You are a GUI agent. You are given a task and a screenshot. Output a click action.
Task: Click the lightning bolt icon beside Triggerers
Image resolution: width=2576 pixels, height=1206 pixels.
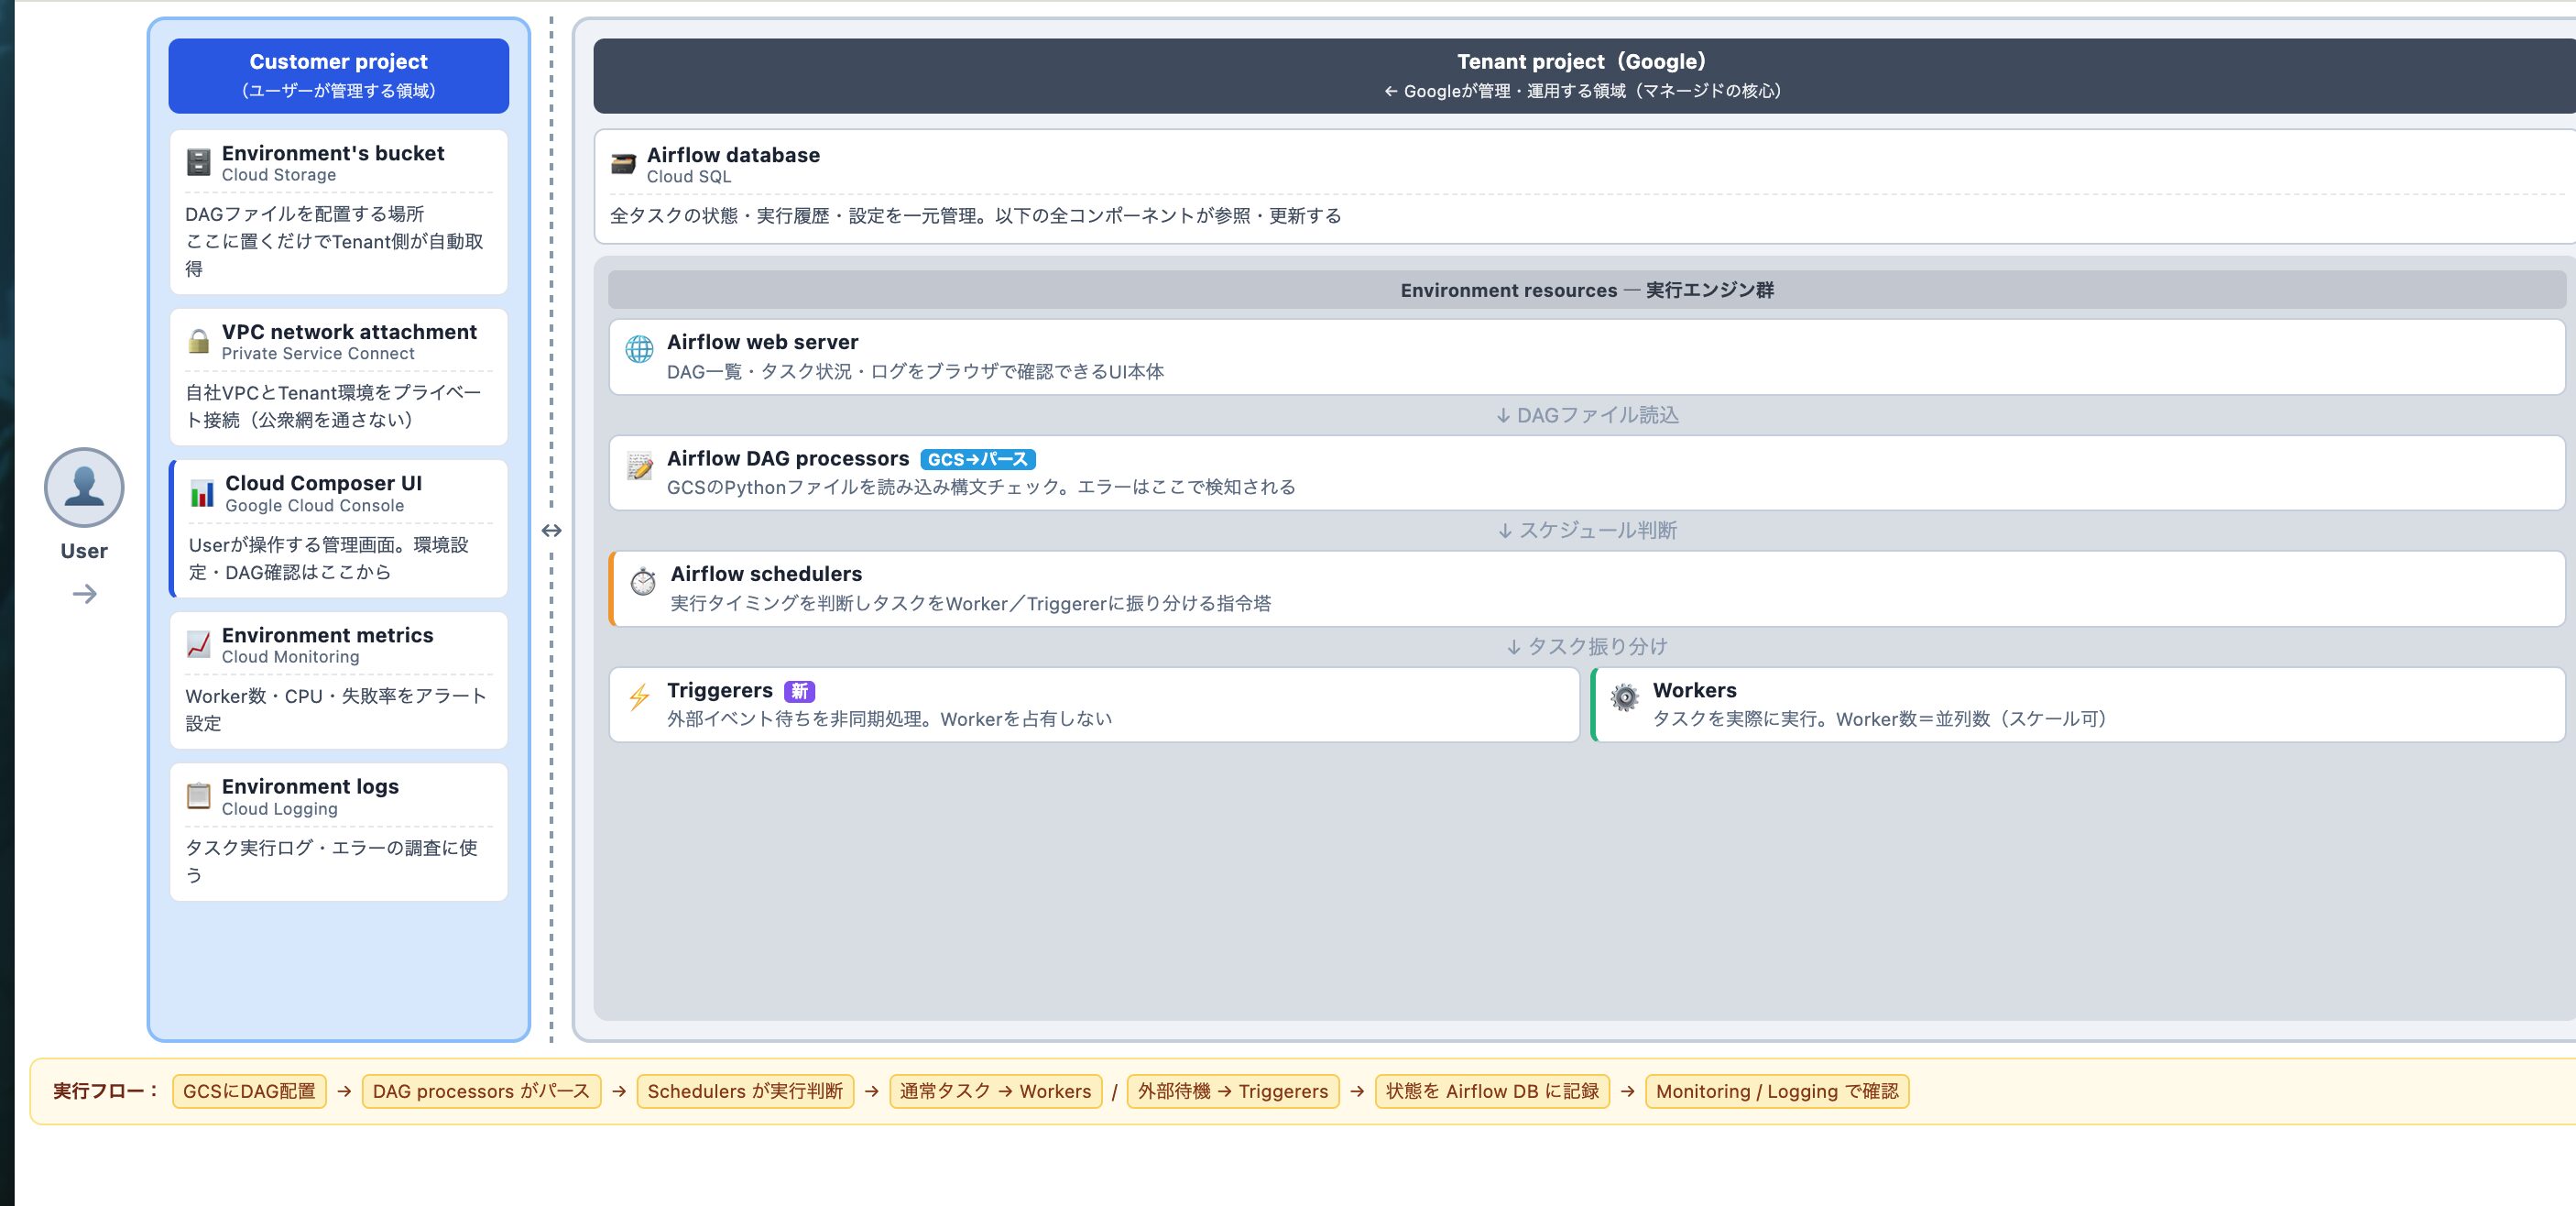point(639,697)
